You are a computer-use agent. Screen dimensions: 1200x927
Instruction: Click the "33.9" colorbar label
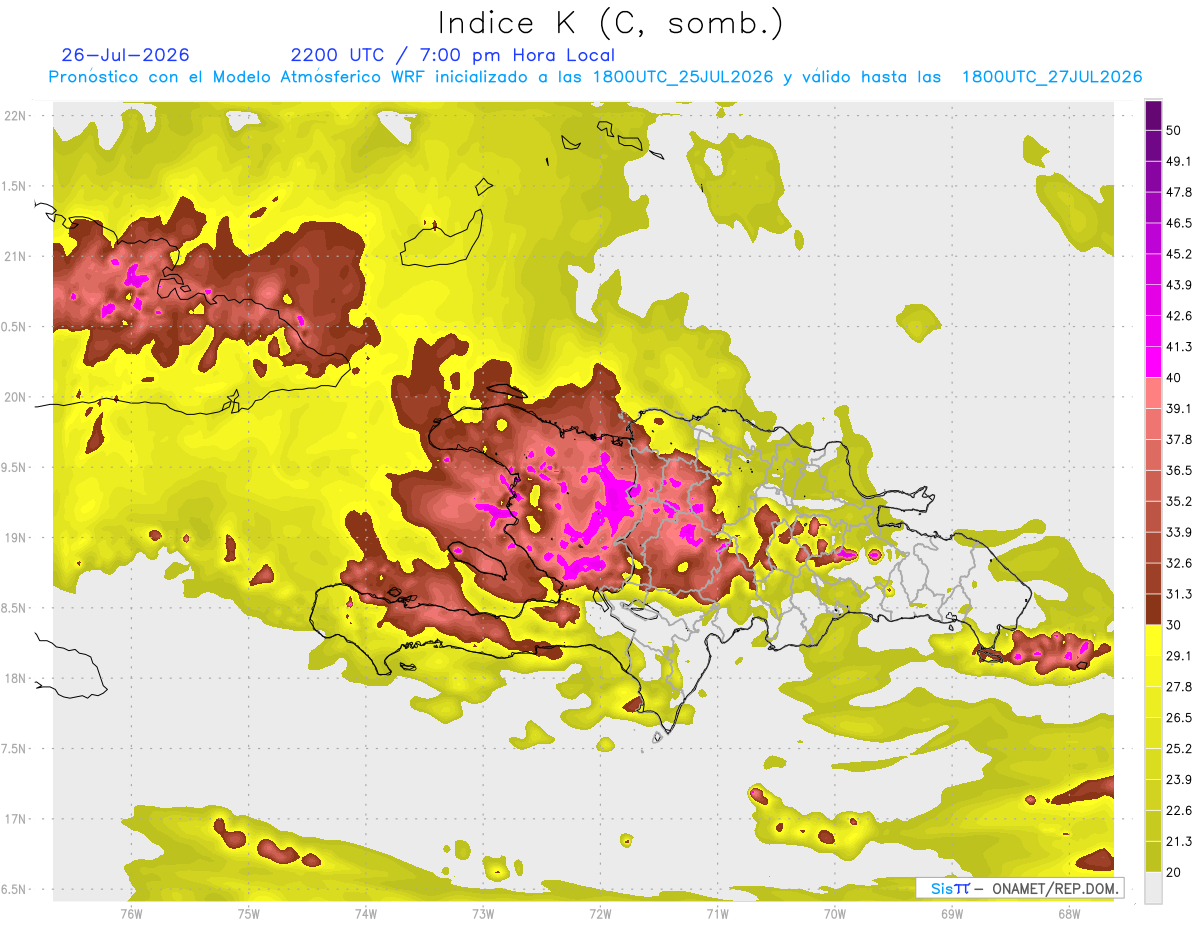coord(1179,533)
